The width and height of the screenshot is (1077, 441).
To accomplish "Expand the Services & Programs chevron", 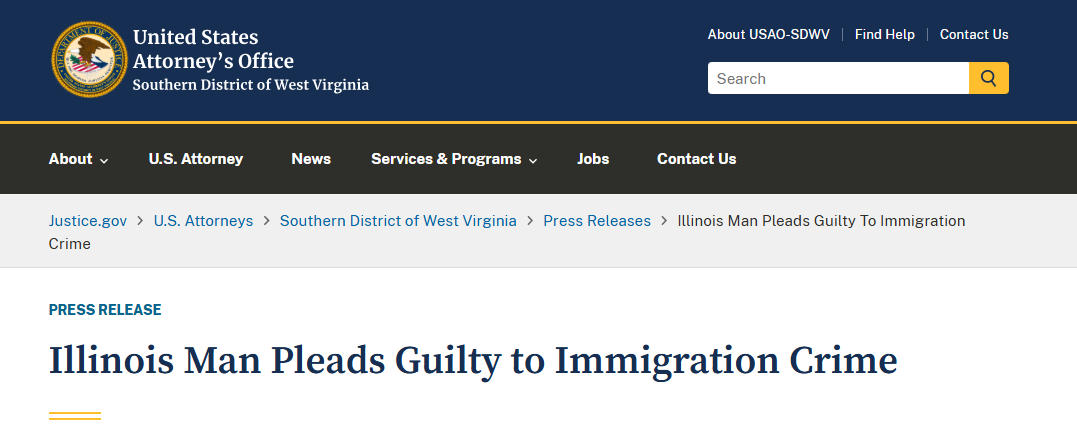I will (533, 160).
